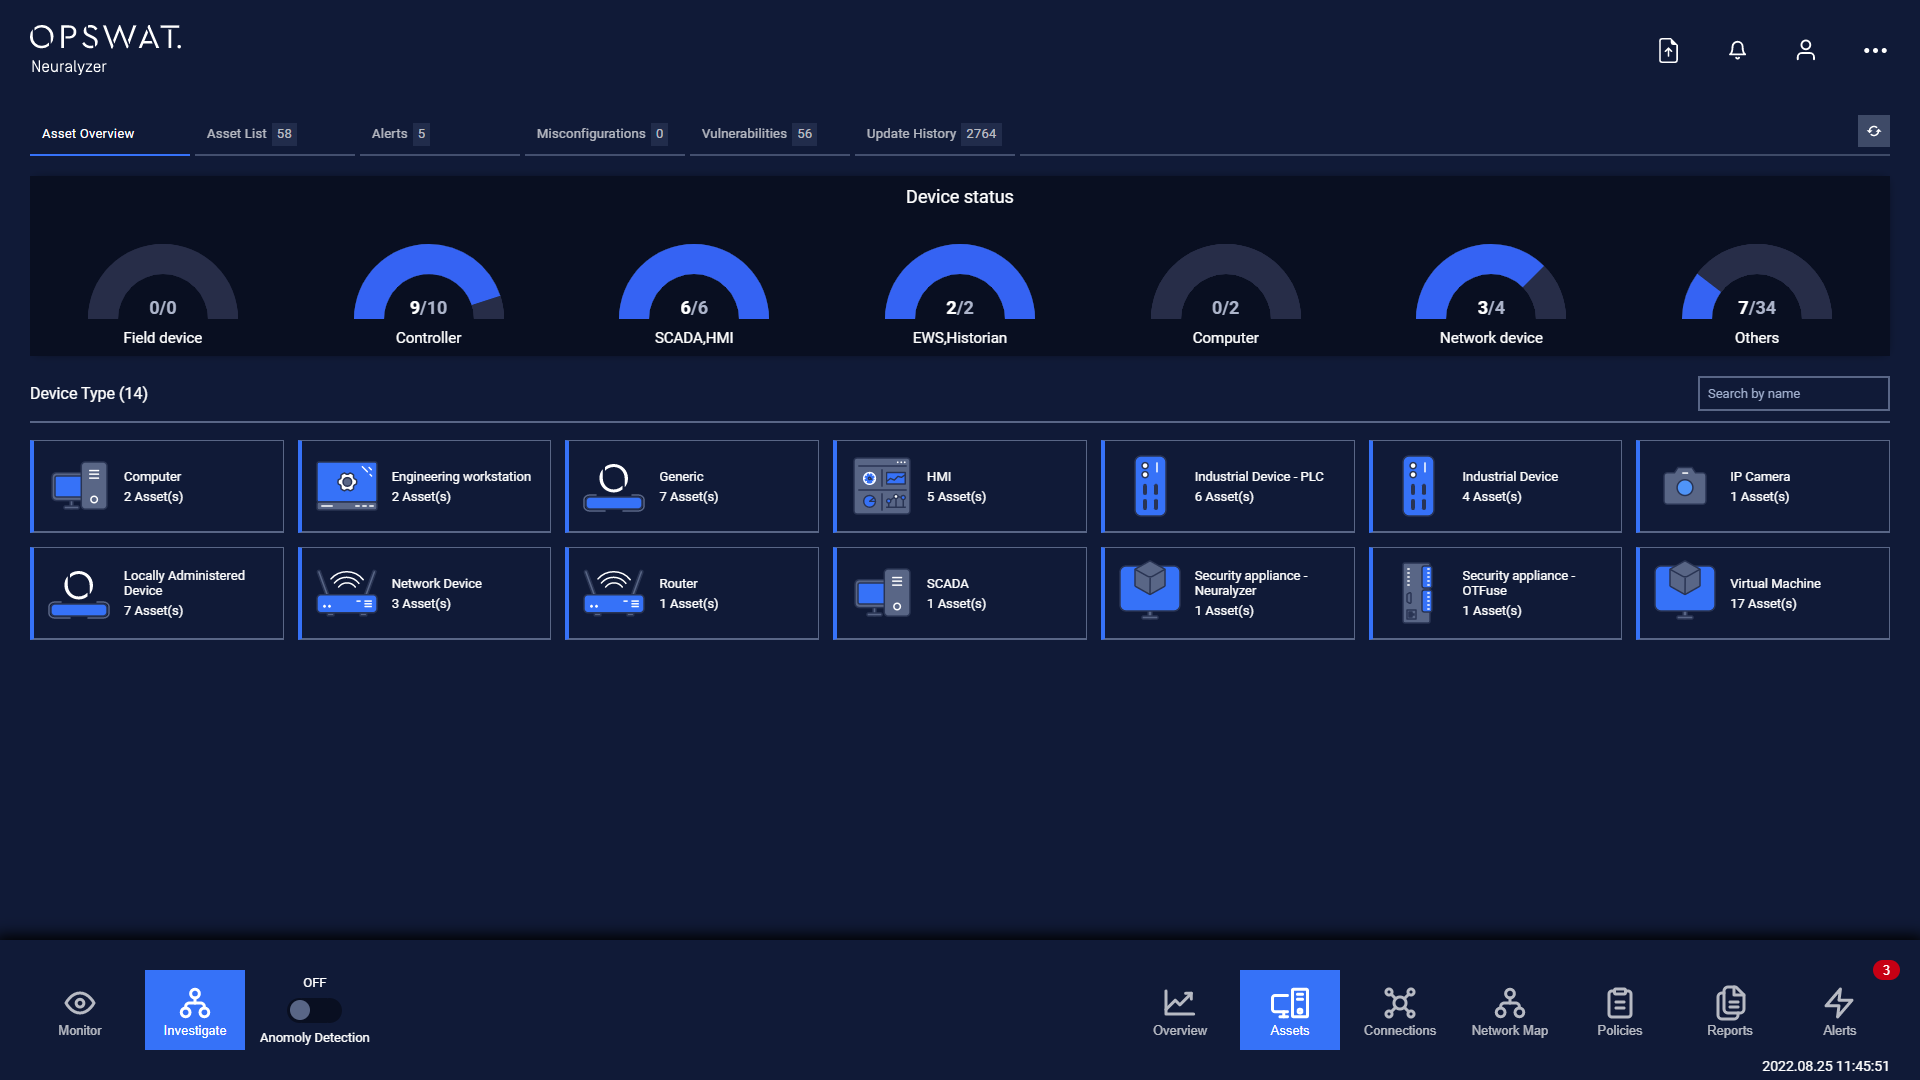This screenshot has width=1920, height=1080.
Task: Open Policies from bottom bar
Action: pyautogui.click(x=1619, y=1010)
